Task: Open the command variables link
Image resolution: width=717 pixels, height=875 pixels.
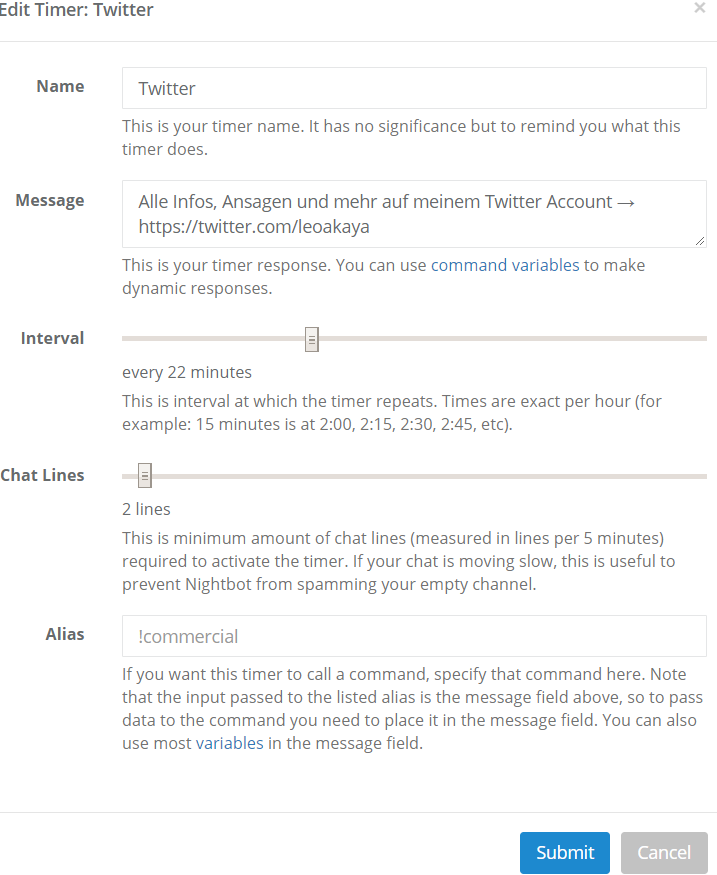Action: (505, 266)
